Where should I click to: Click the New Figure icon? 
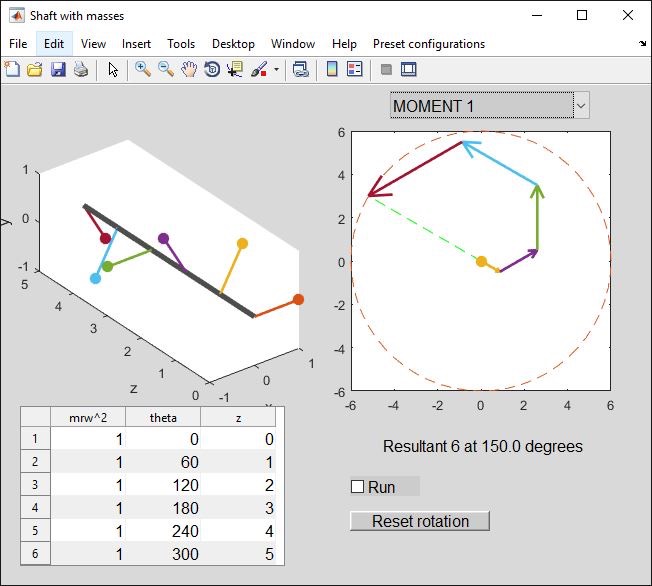coord(12,70)
